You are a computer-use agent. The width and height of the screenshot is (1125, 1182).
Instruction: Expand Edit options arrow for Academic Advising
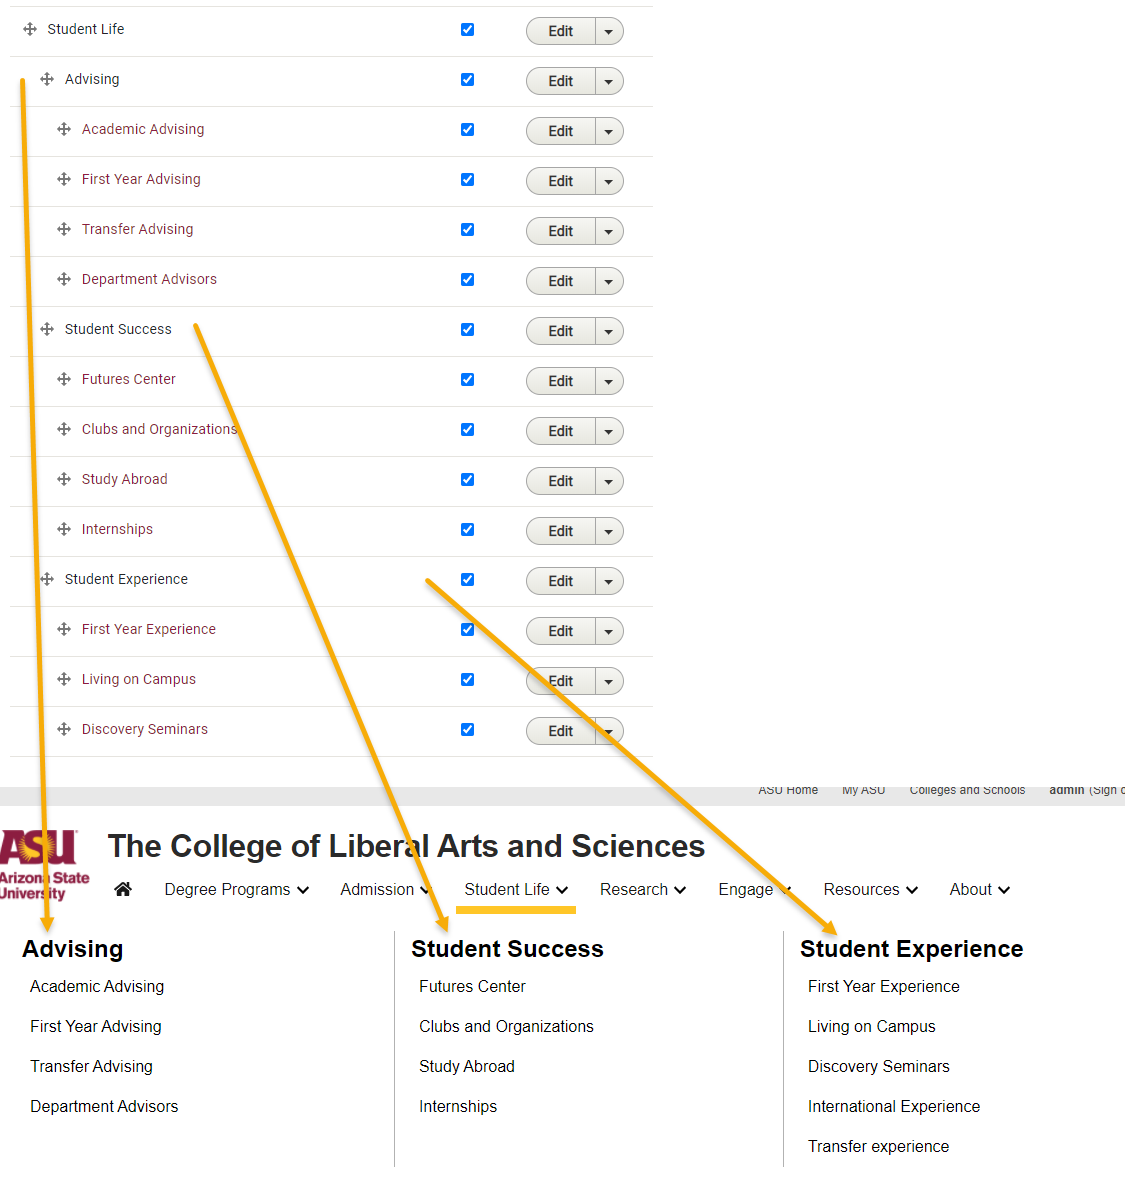[x=608, y=131]
